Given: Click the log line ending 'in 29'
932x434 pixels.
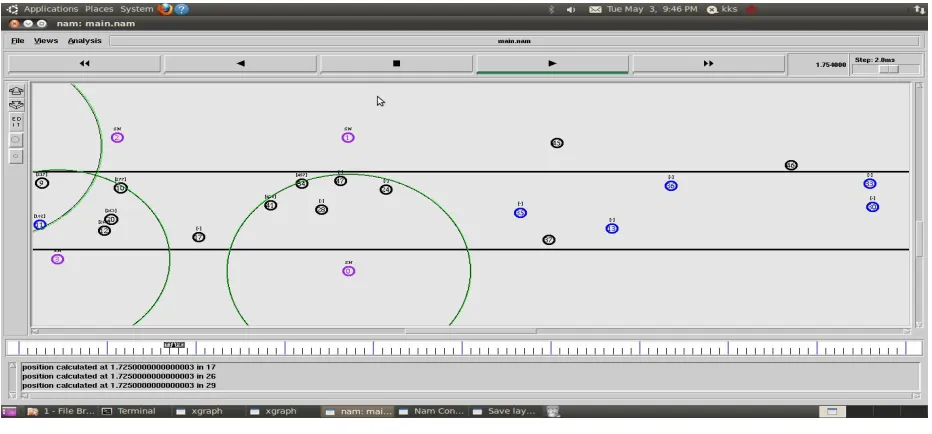Looking at the screenshot, I should point(119,385).
